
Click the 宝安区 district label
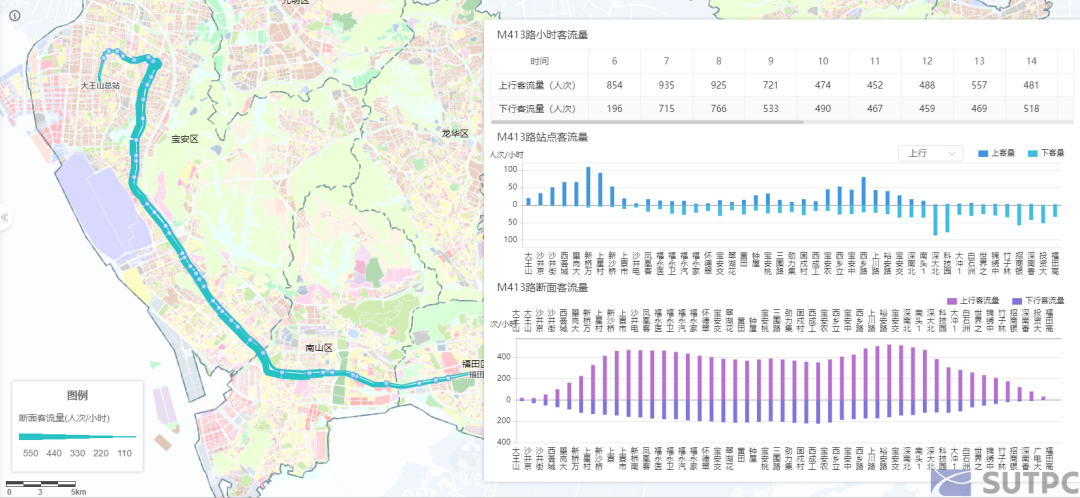click(x=185, y=139)
